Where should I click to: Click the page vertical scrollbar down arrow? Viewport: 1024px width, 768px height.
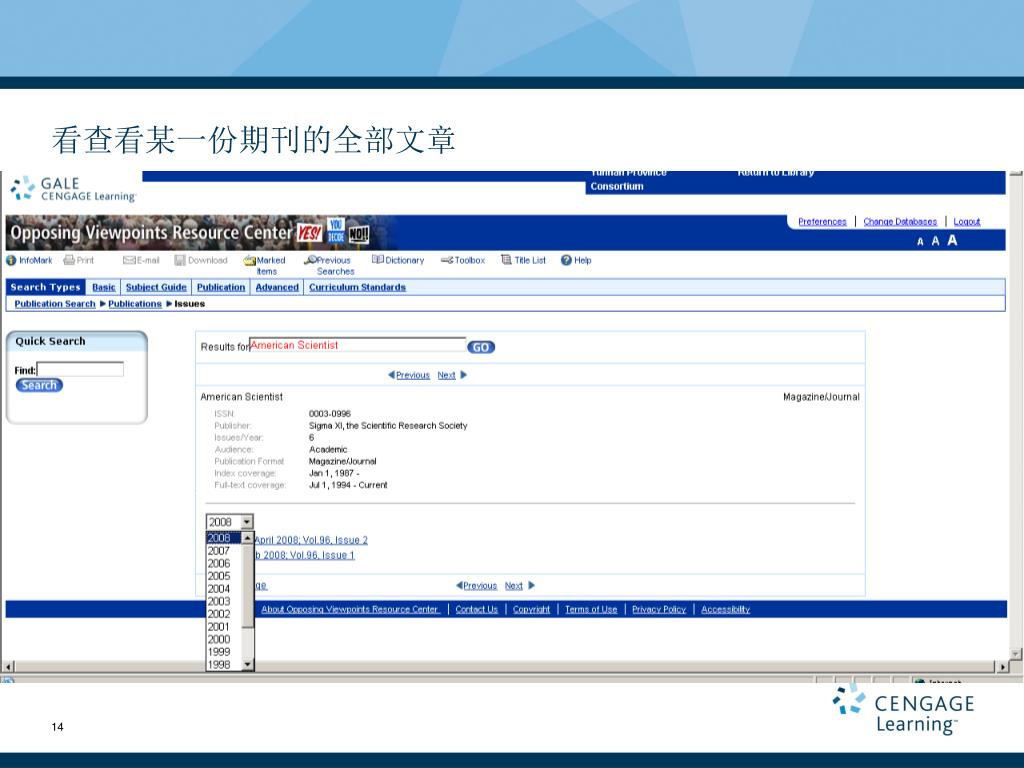coord(1016,653)
